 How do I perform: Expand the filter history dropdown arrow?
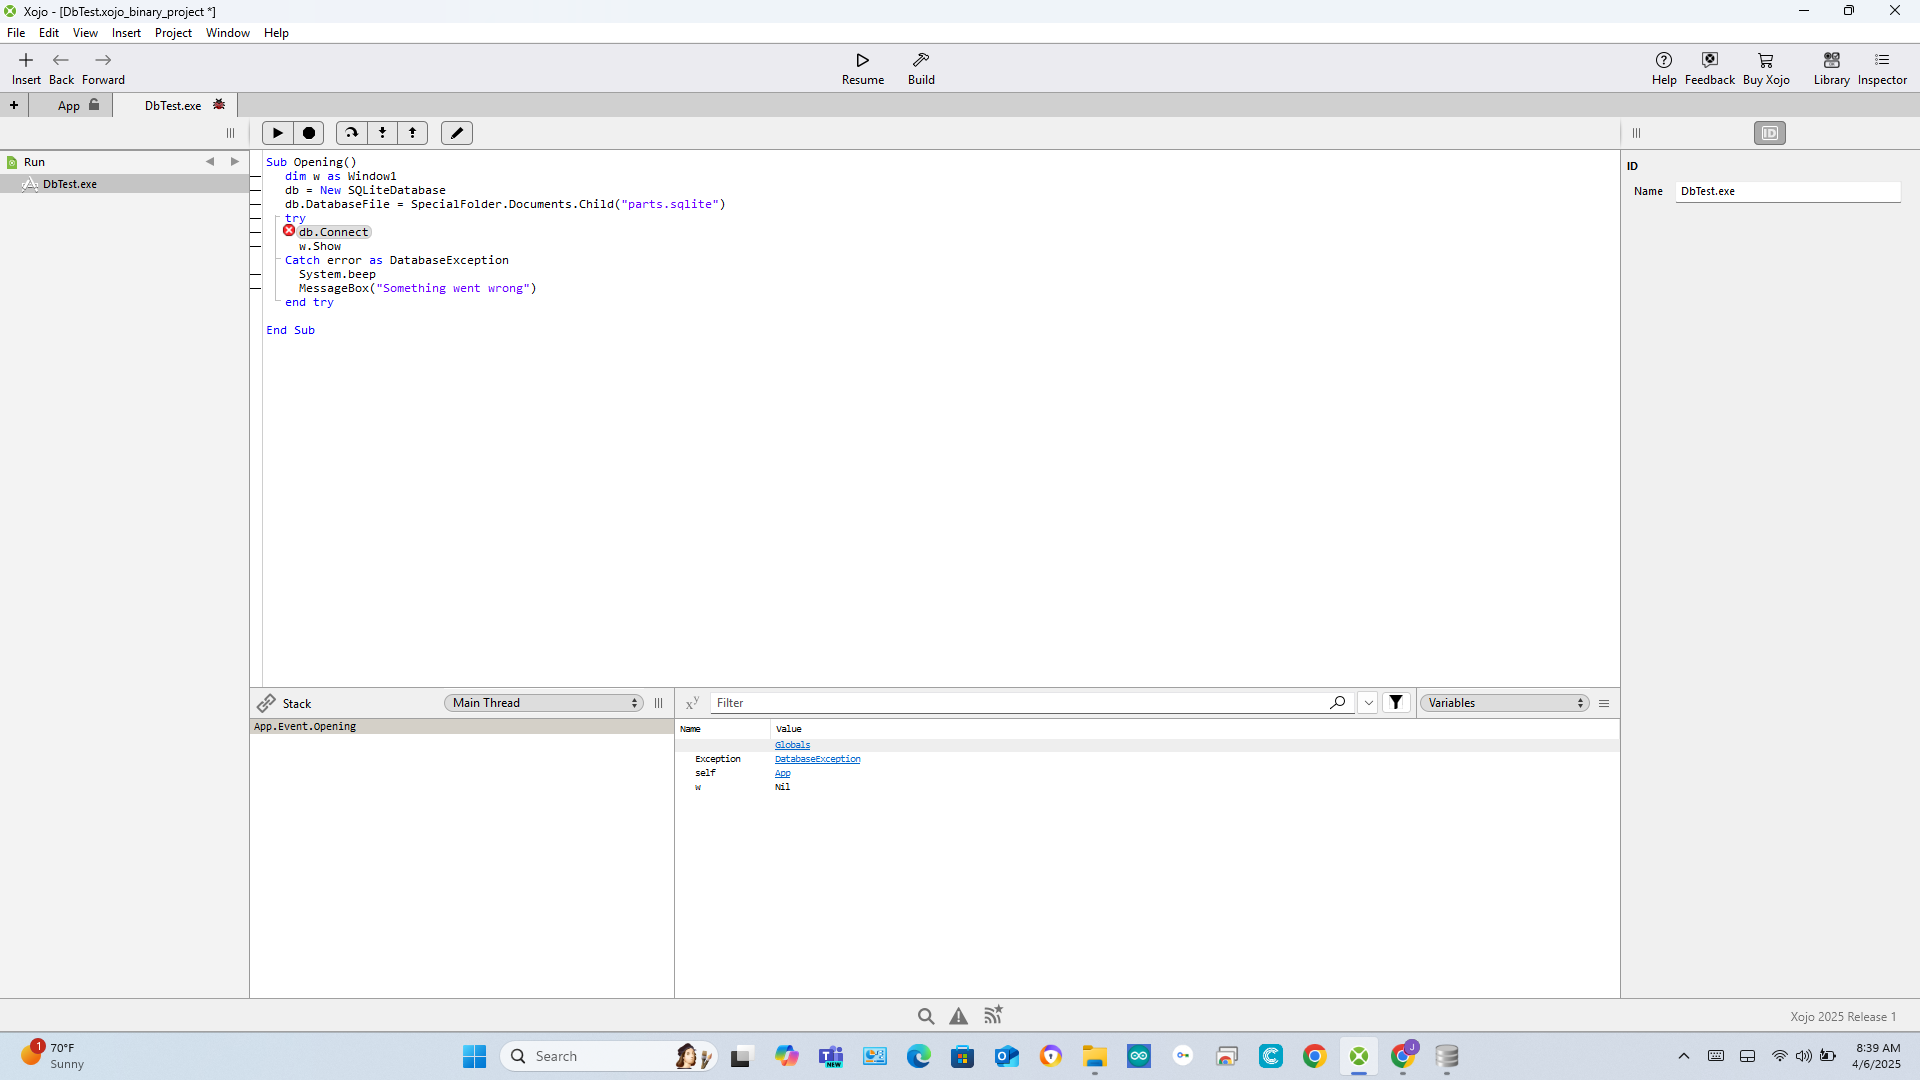(x=1368, y=703)
